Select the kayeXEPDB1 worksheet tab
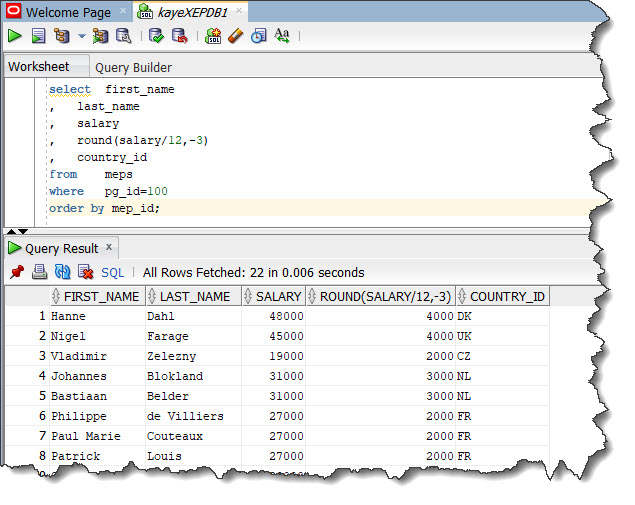Image resolution: width=635 pixels, height=505 pixels. coord(192,13)
